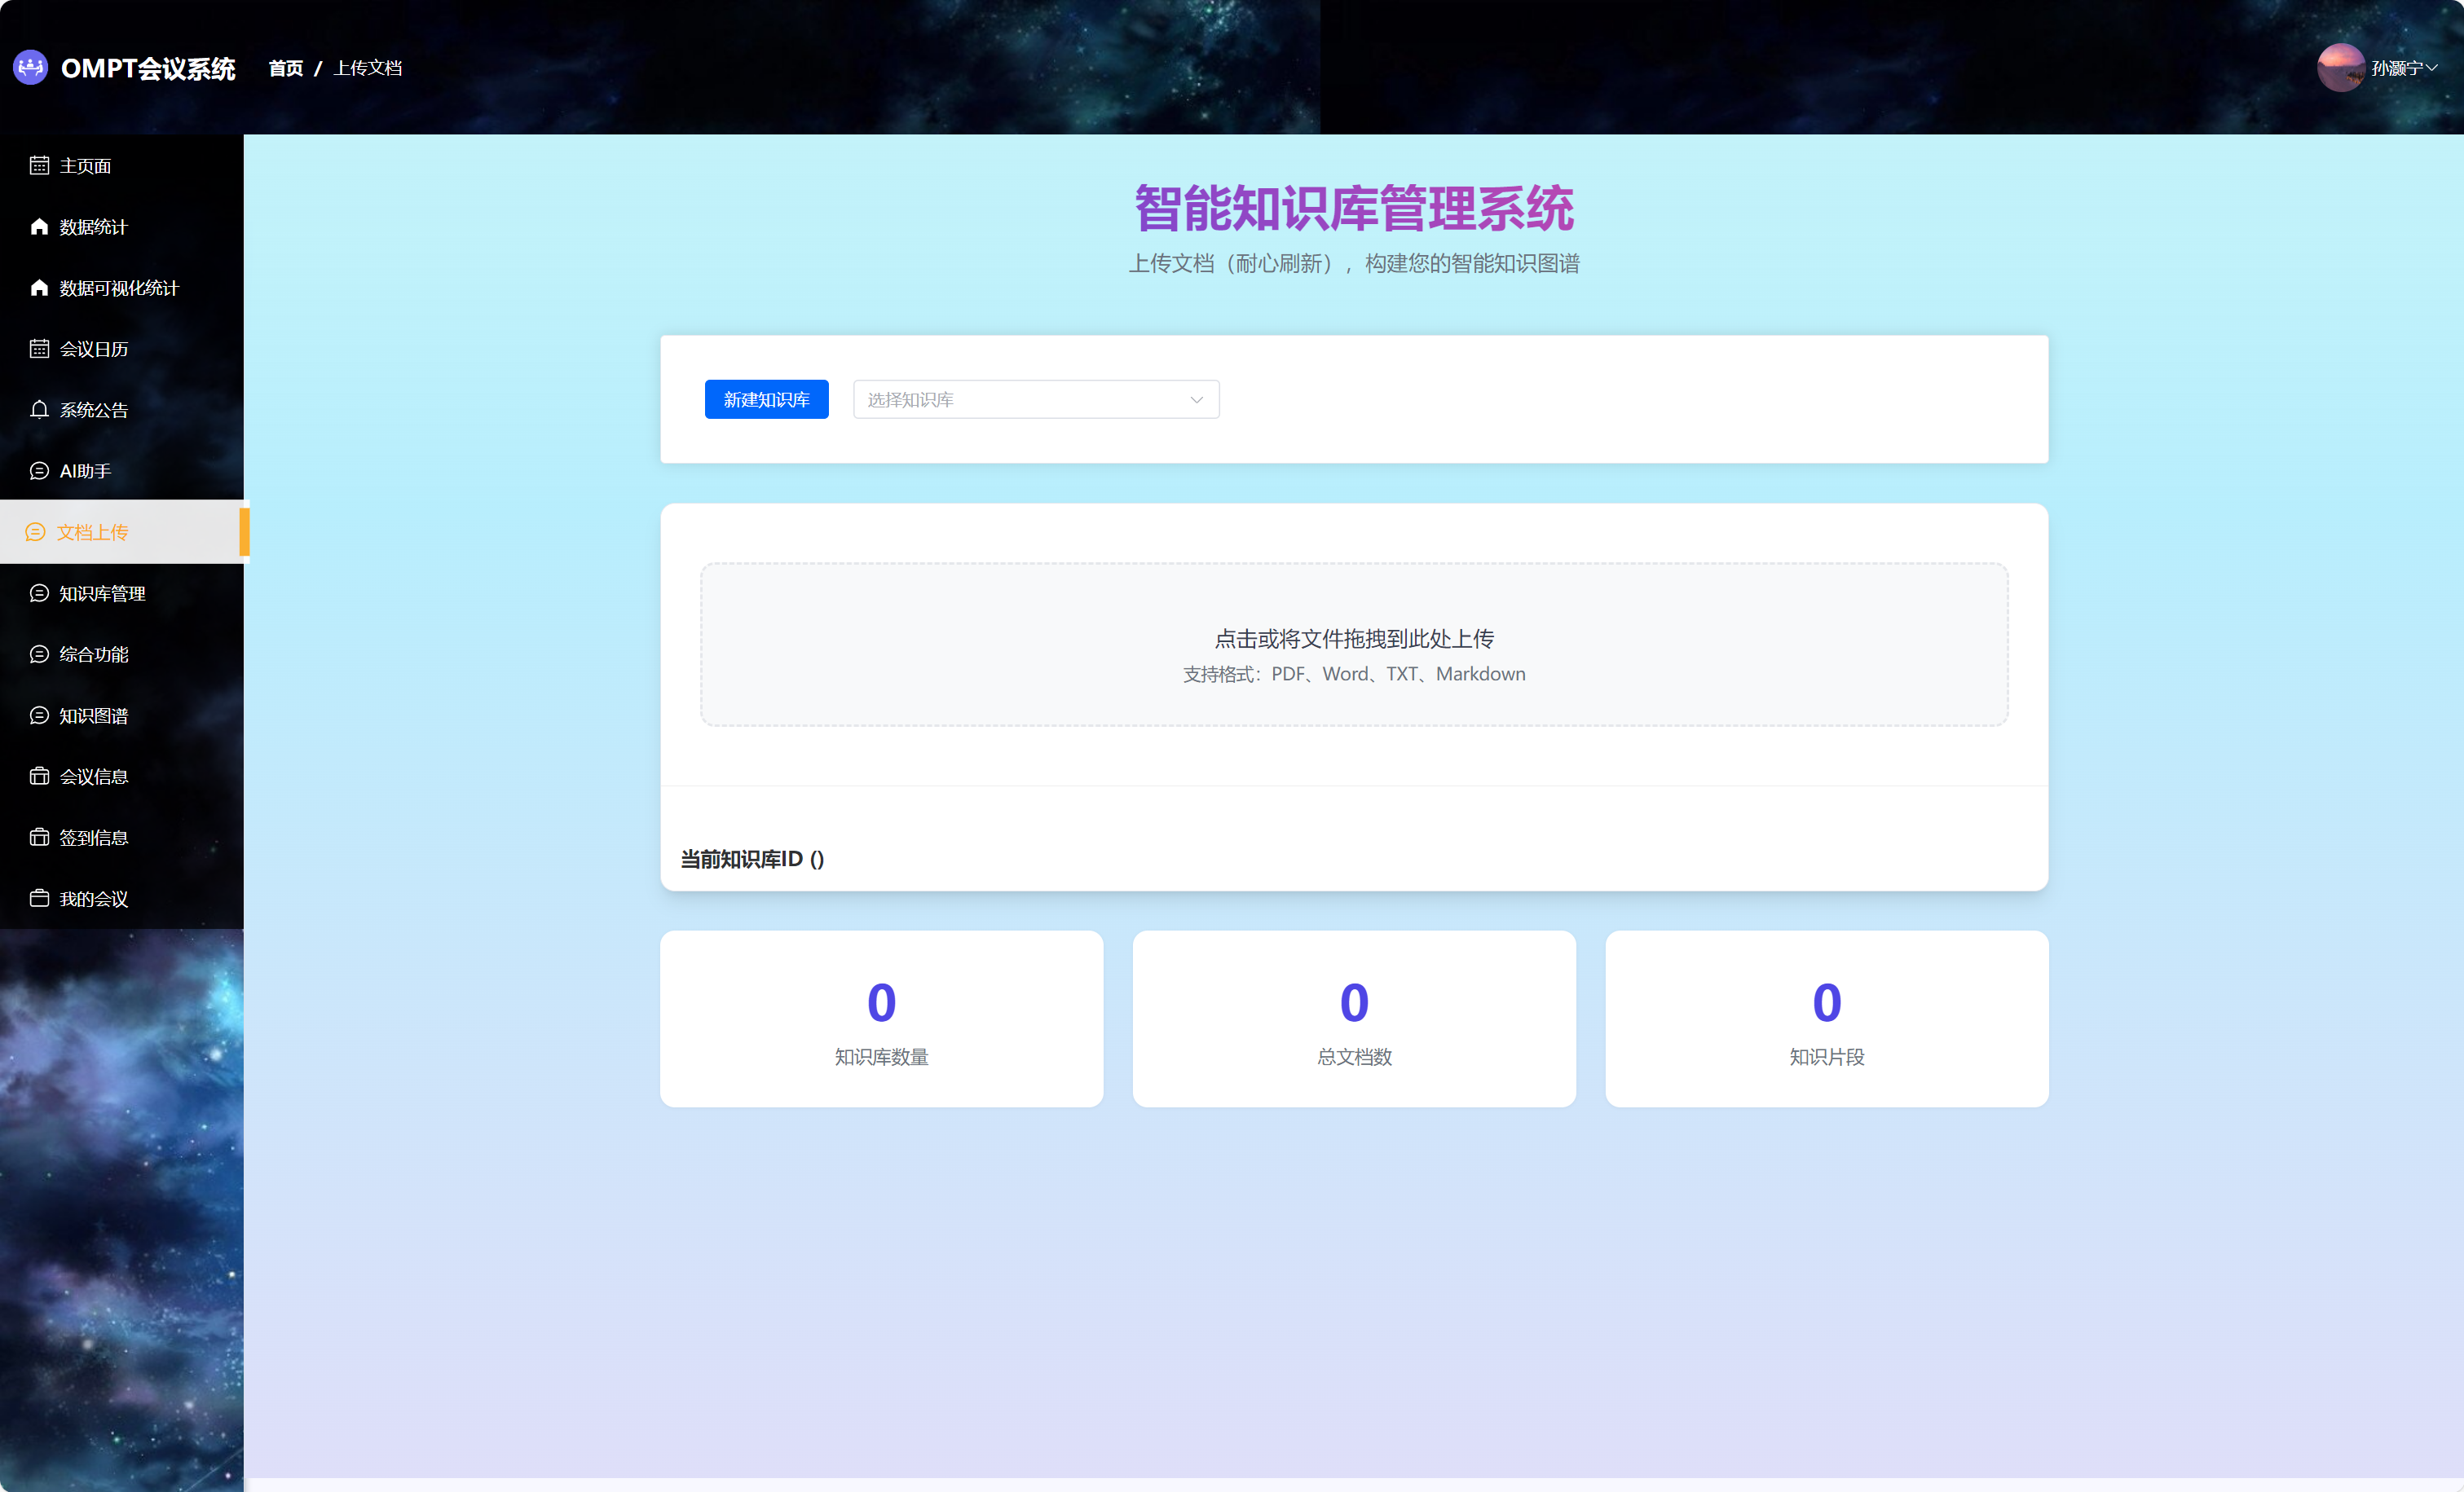This screenshot has width=2464, height=1492.
Task: Click the 上传文档 breadcrumb
Action: click(x=368, y=68)
